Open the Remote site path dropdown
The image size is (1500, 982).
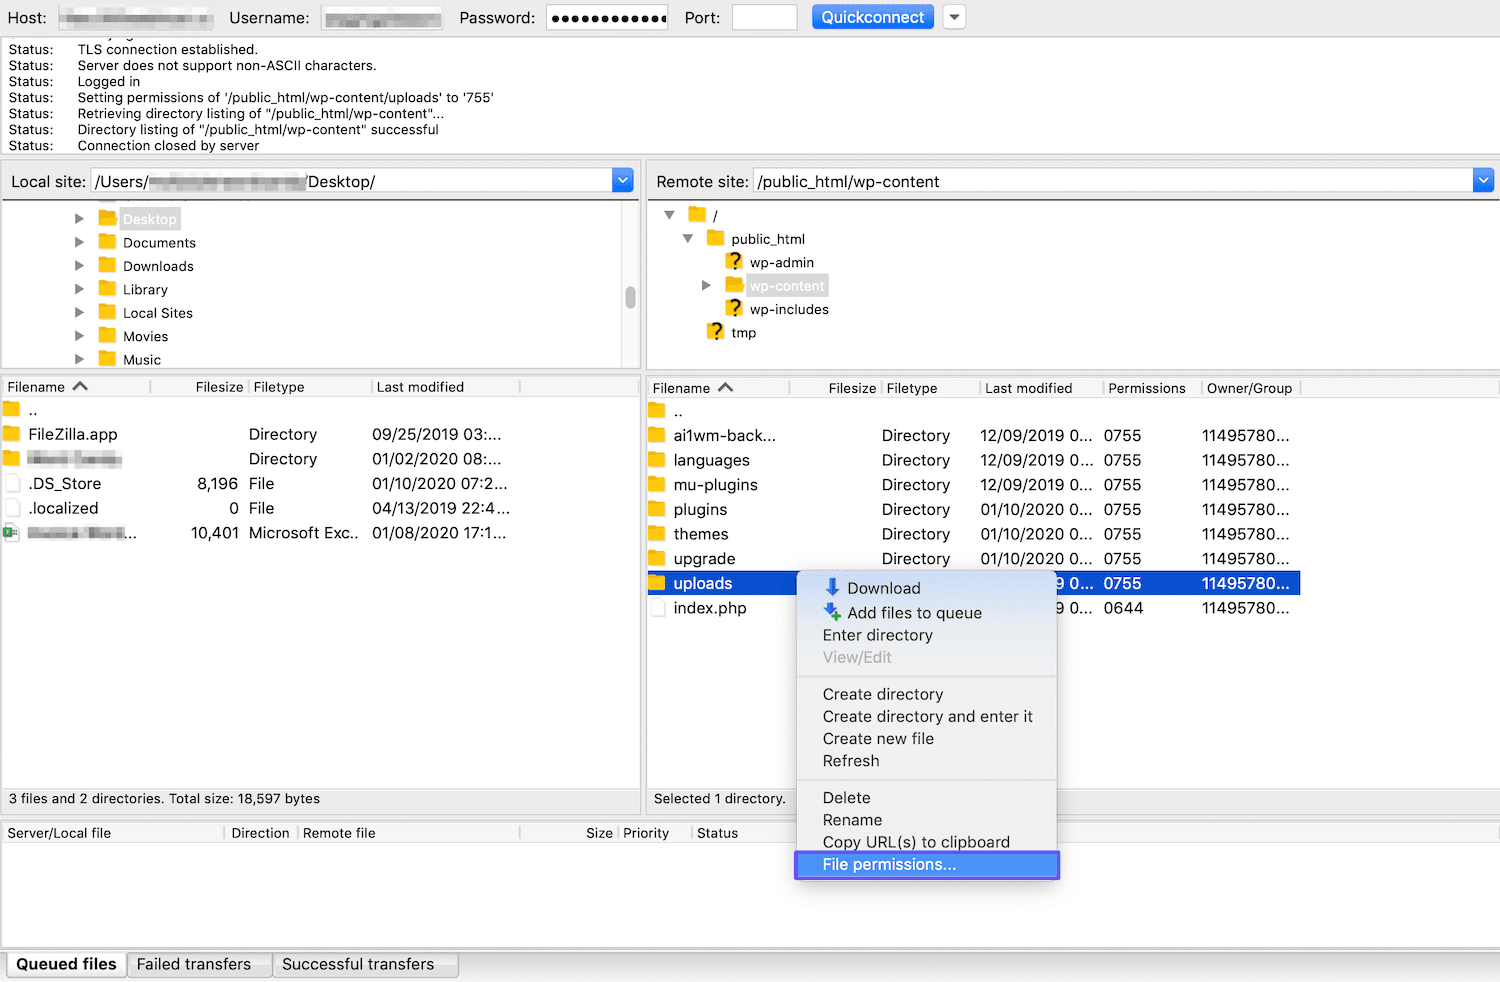[x=1483, y=180]
